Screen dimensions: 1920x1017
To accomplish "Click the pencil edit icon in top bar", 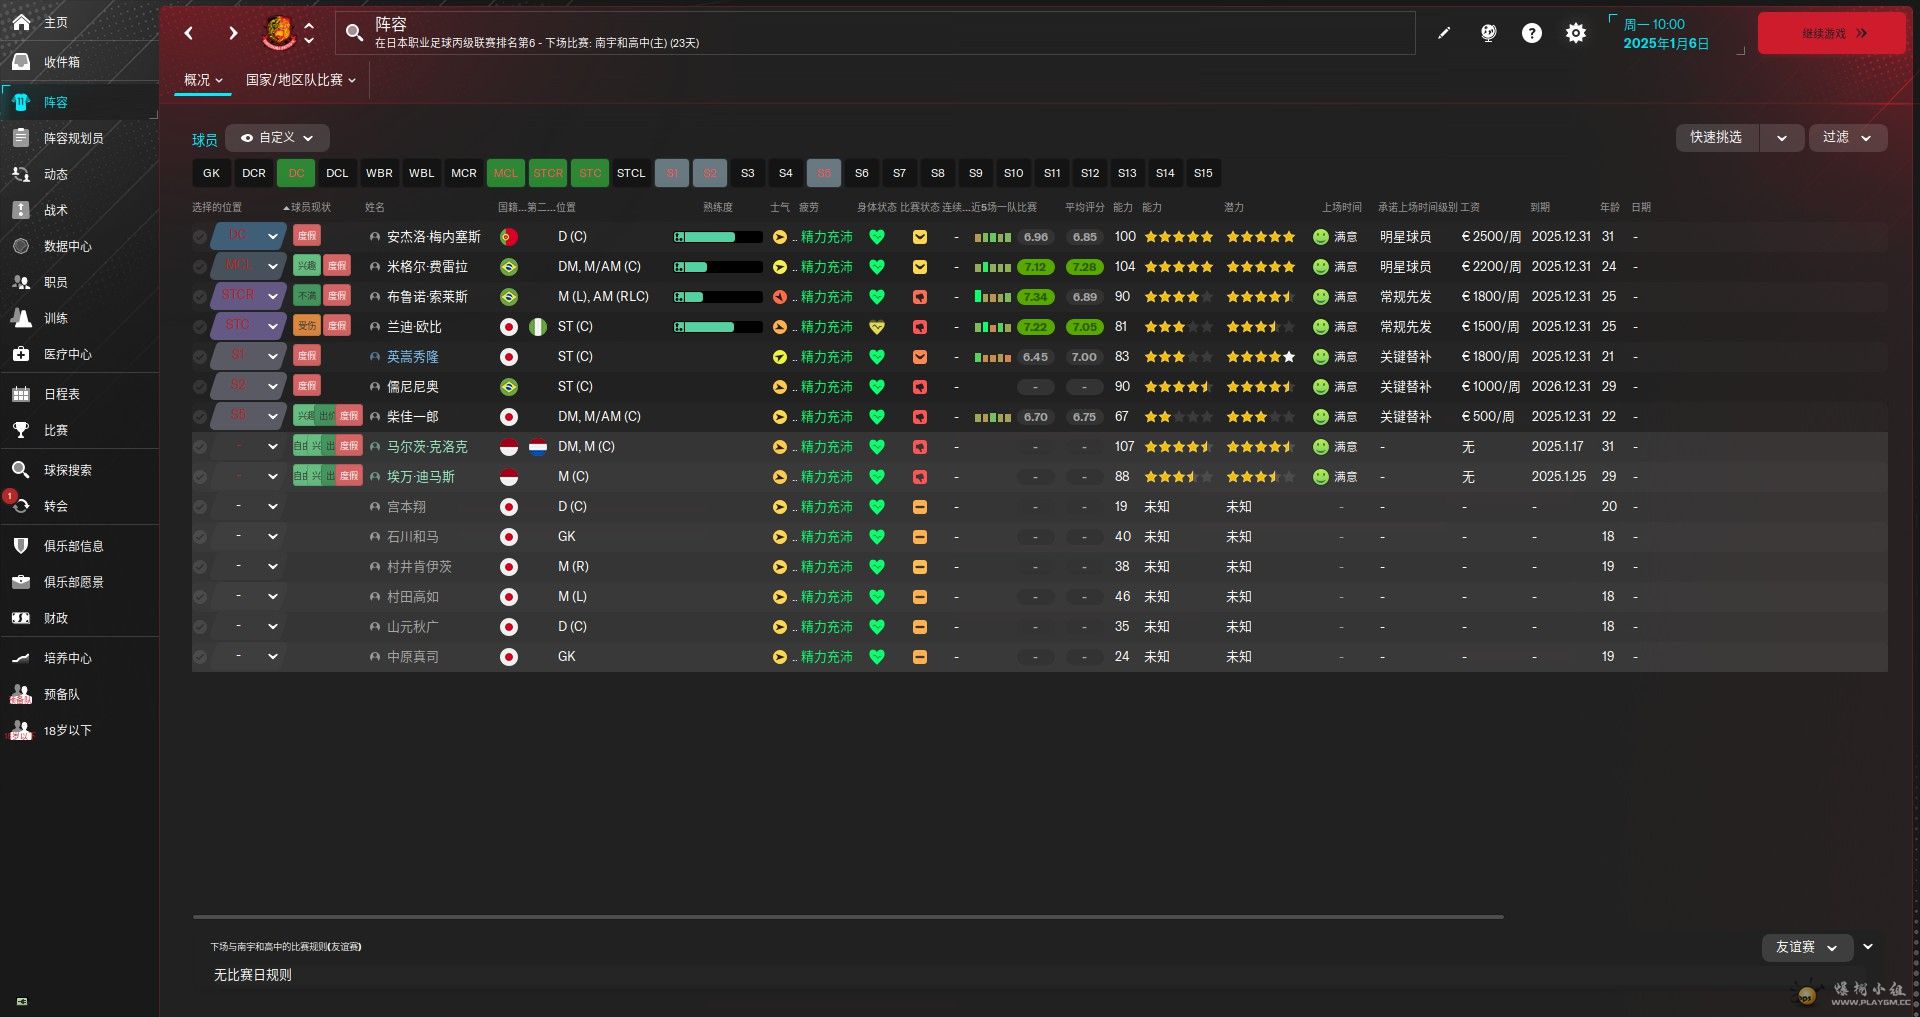I will 1444,33.
